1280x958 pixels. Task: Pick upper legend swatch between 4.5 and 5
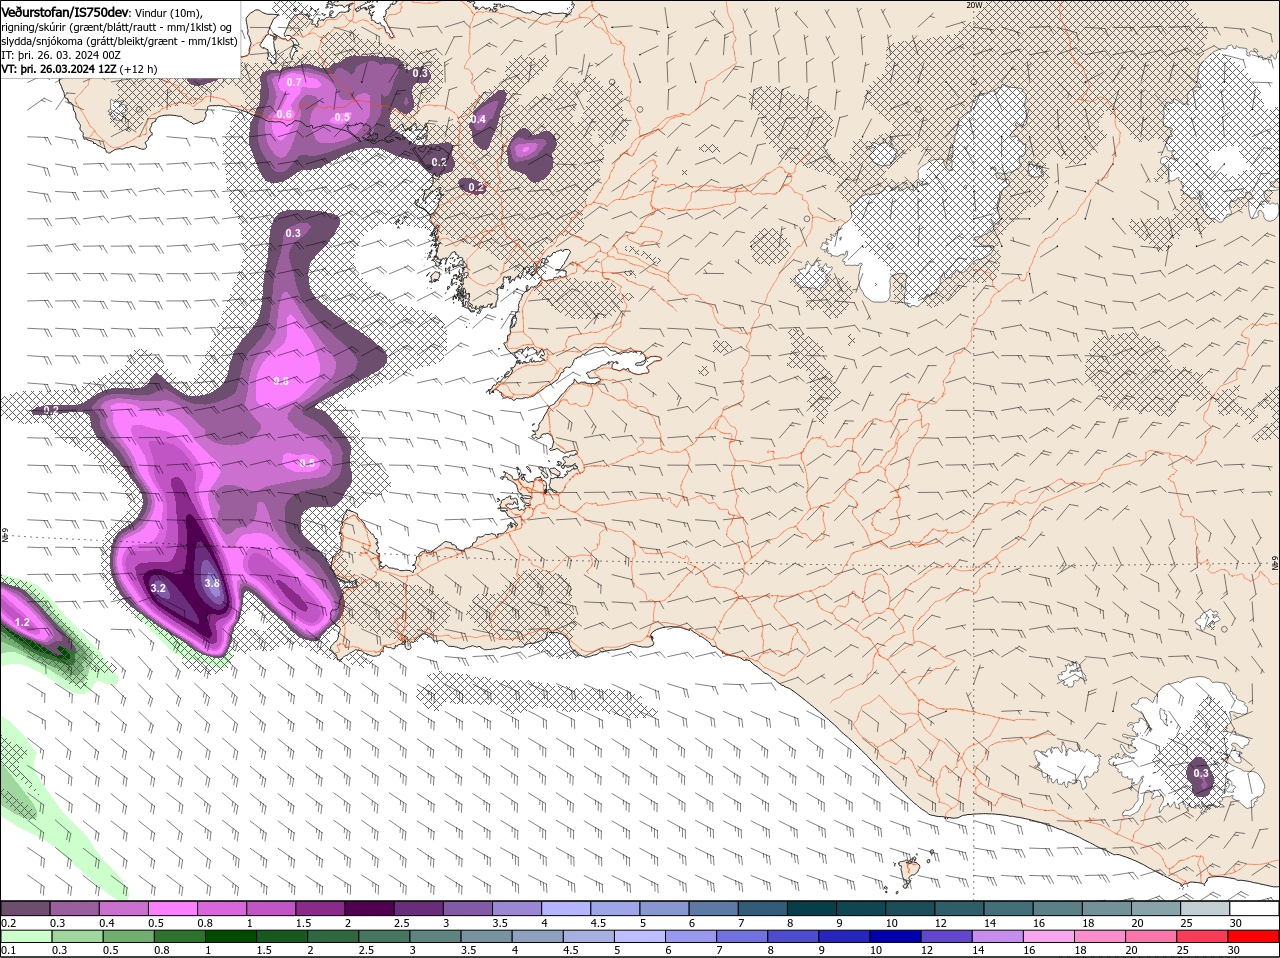click(615, 908)
